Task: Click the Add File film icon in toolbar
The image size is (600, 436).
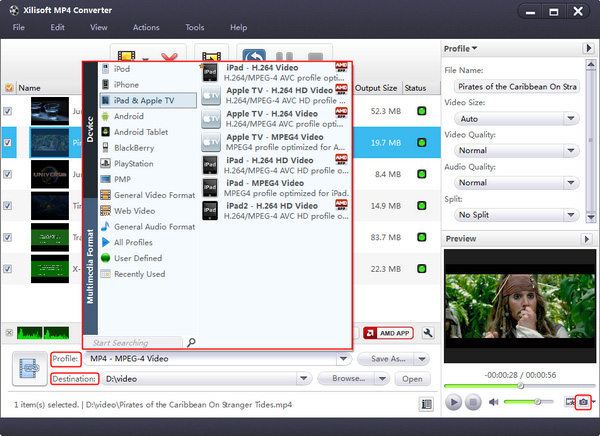Action: click(x=127, y=56)
